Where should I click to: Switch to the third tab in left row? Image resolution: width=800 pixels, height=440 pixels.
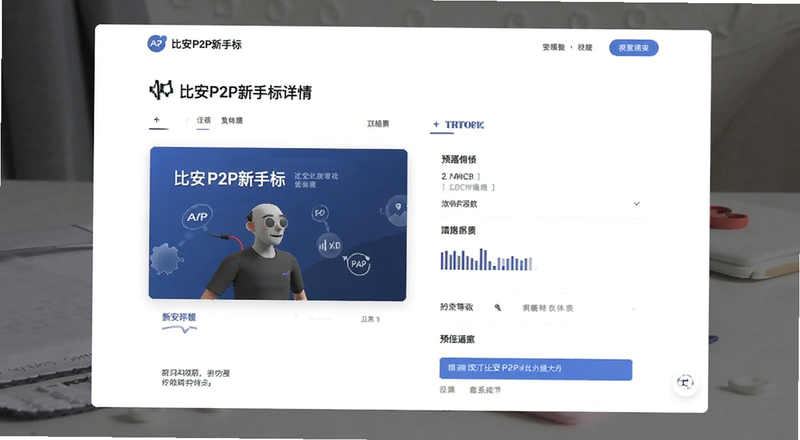(x=232, y=120)
